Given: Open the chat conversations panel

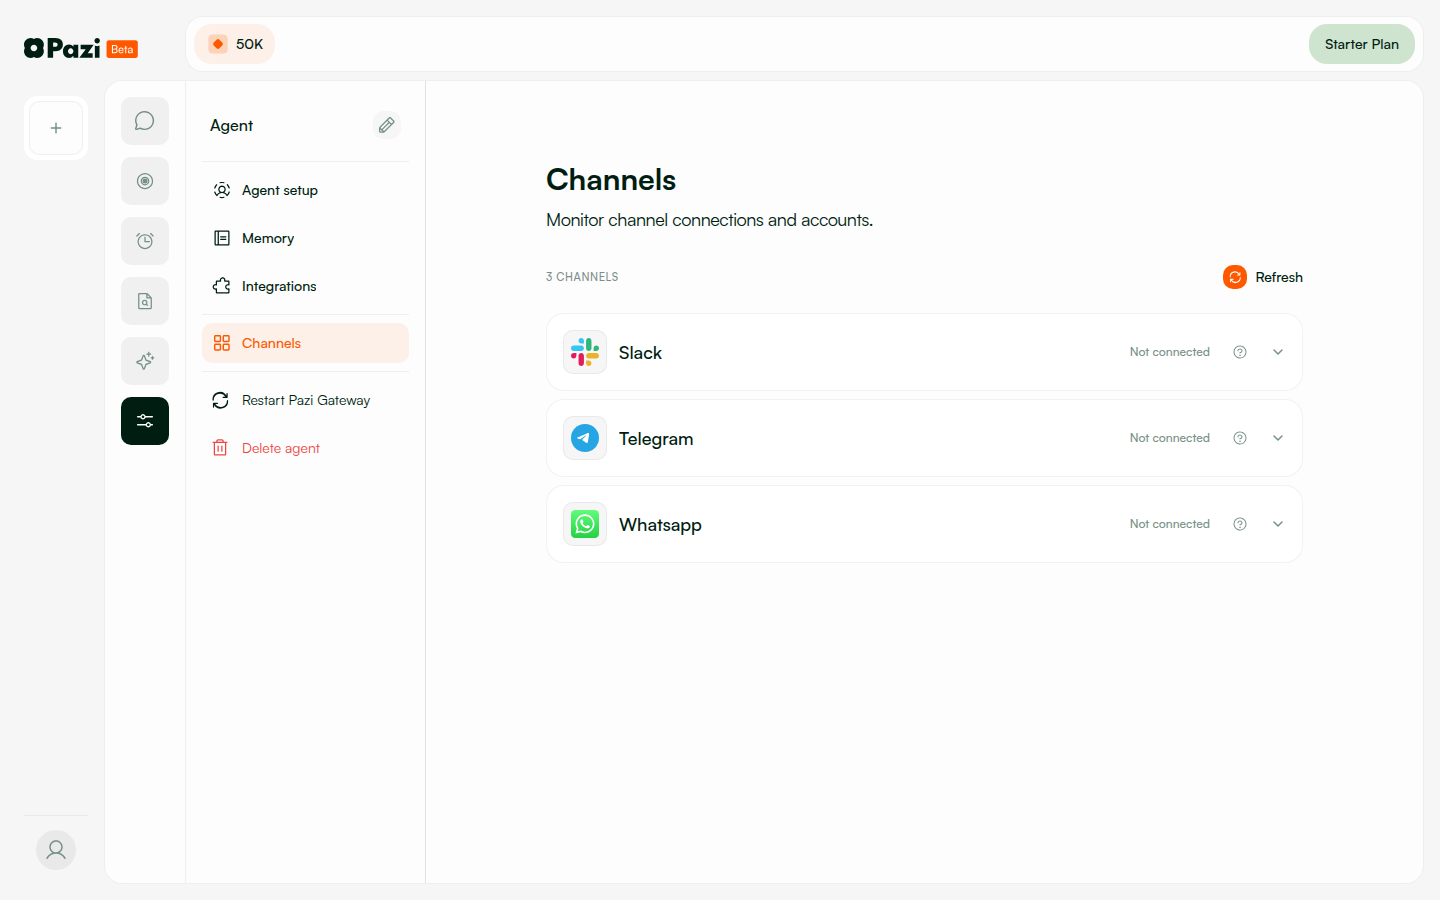Looking at the screenshot, I should coord(145,120).
